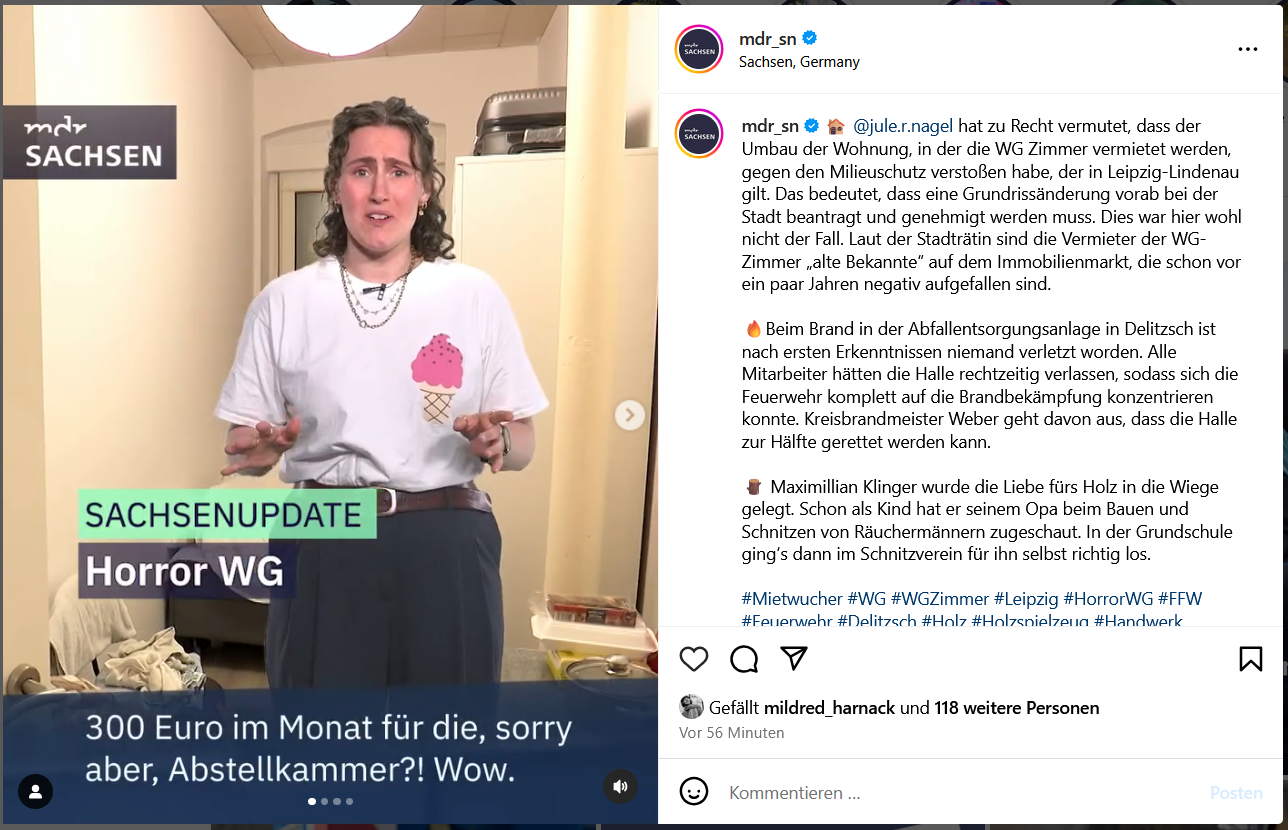Click the Posten button
The height and width of the screenshot is (830, 1288).
click(1236, 793)
